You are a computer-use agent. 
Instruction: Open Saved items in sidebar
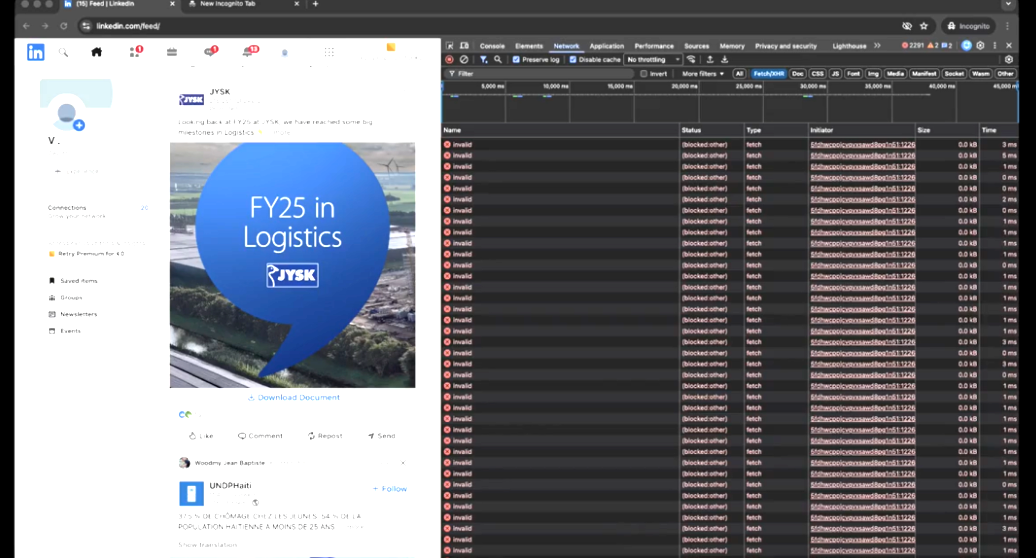(73, 281)
